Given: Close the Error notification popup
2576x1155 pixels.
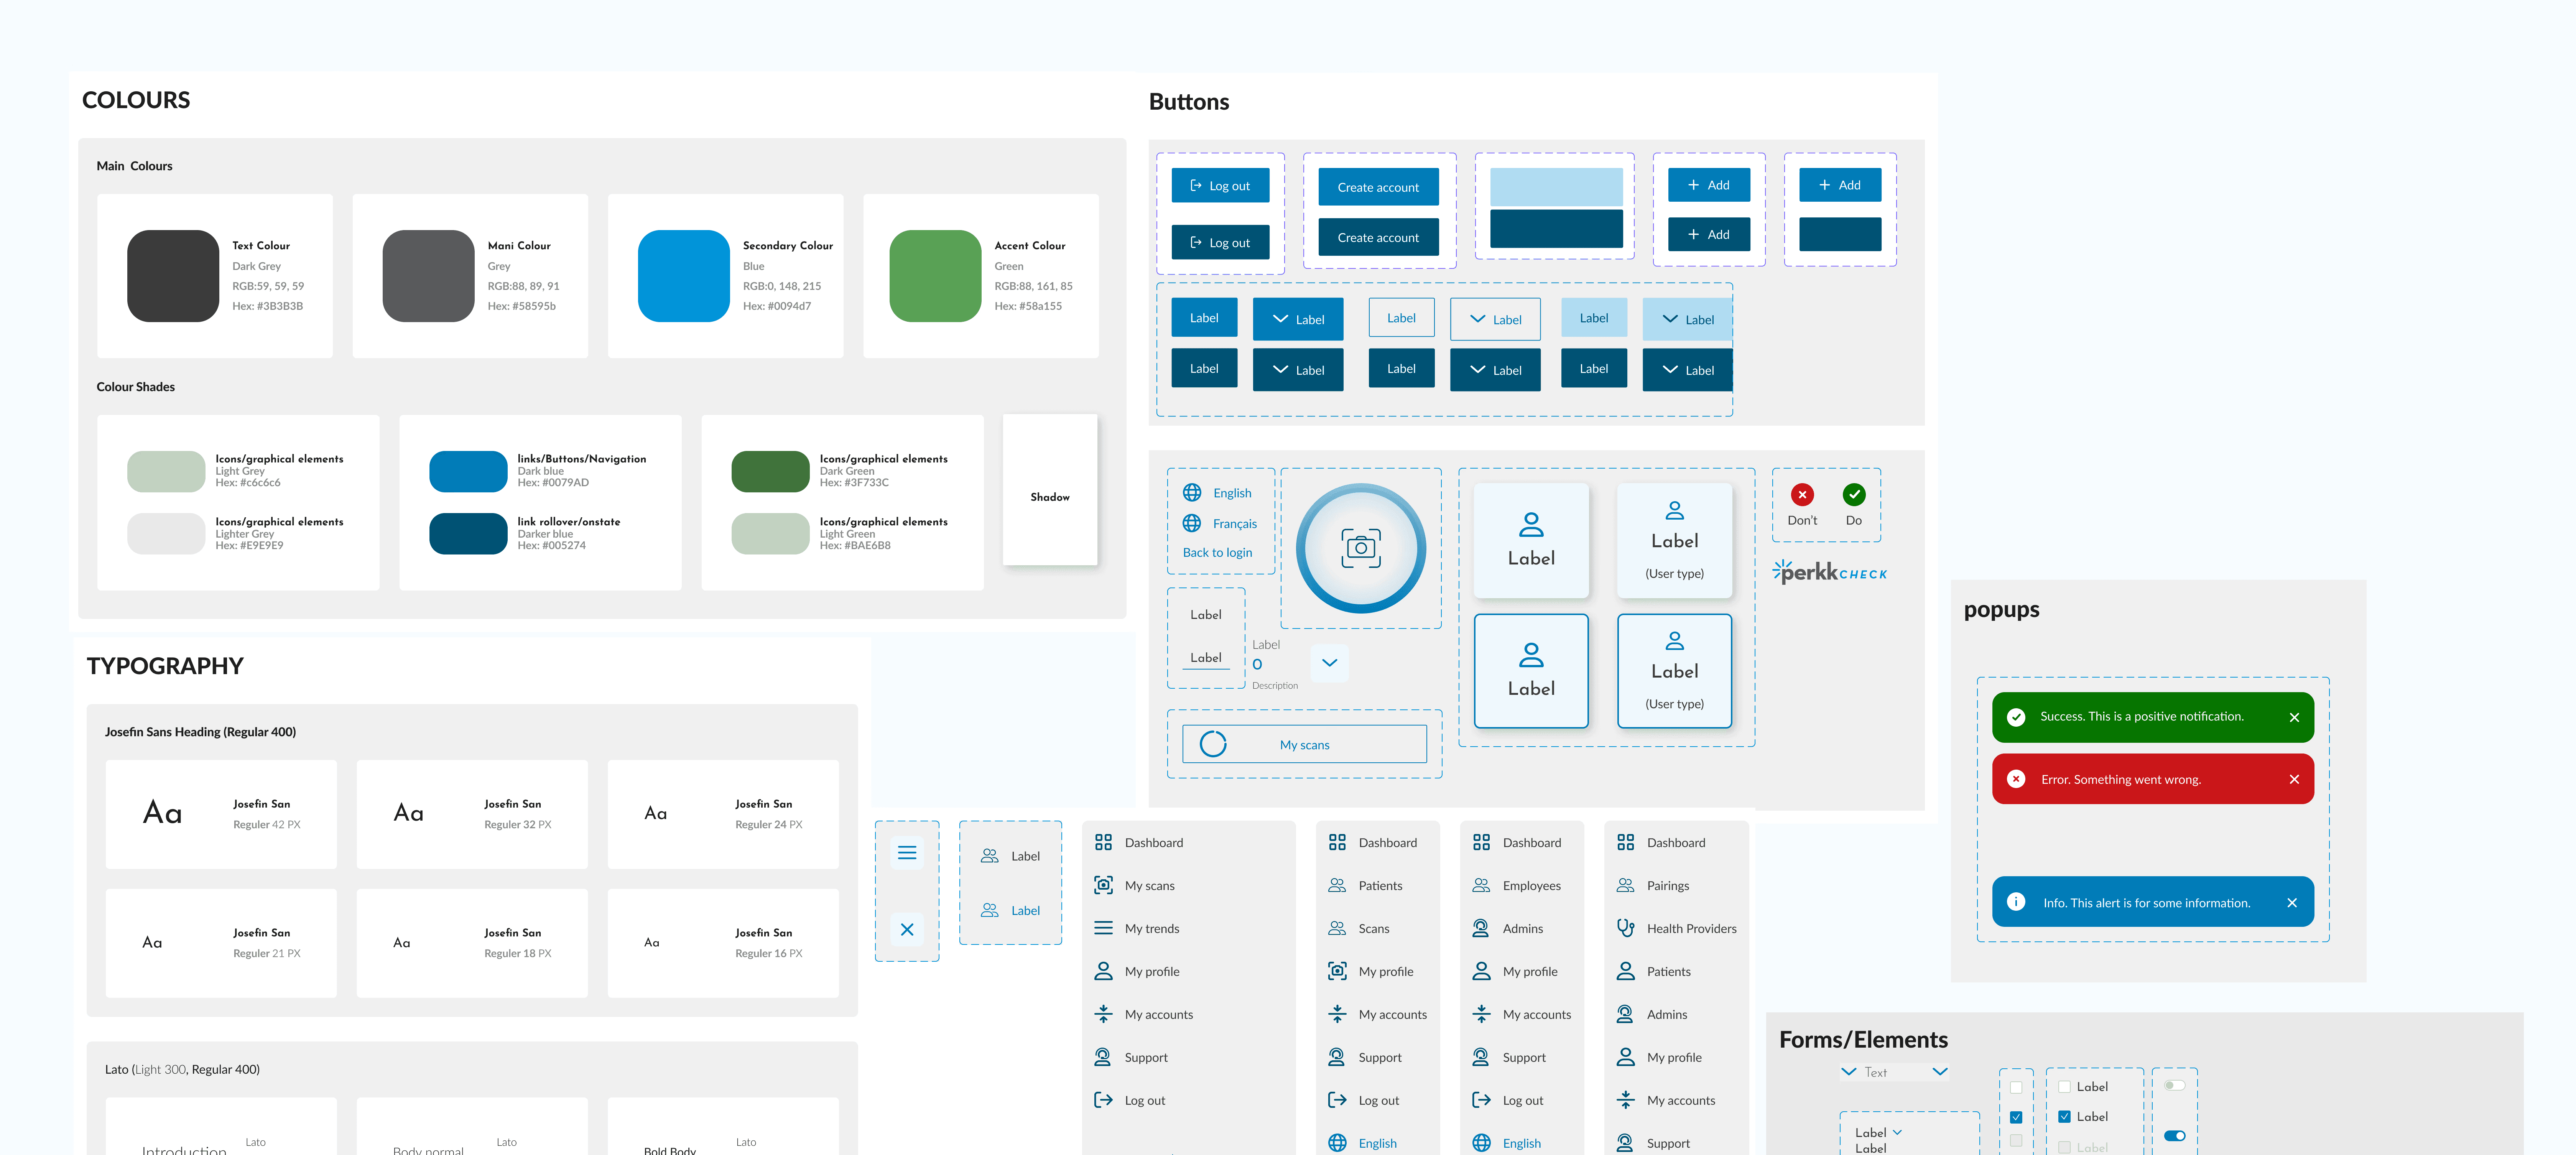Looking at the screenshot, I should 2294,779.
